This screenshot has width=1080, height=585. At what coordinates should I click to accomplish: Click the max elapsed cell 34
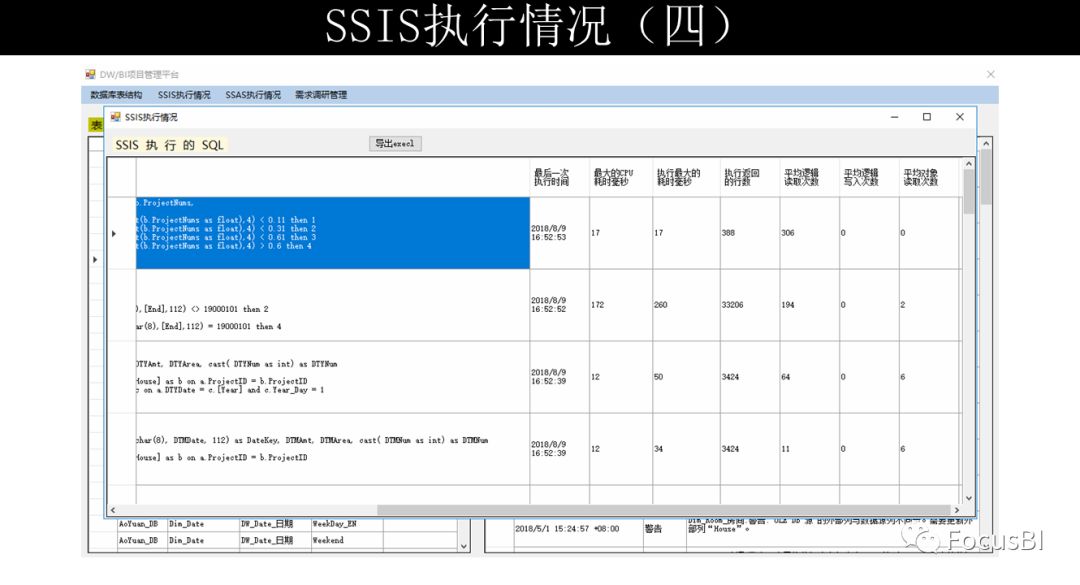click(686, 449)
